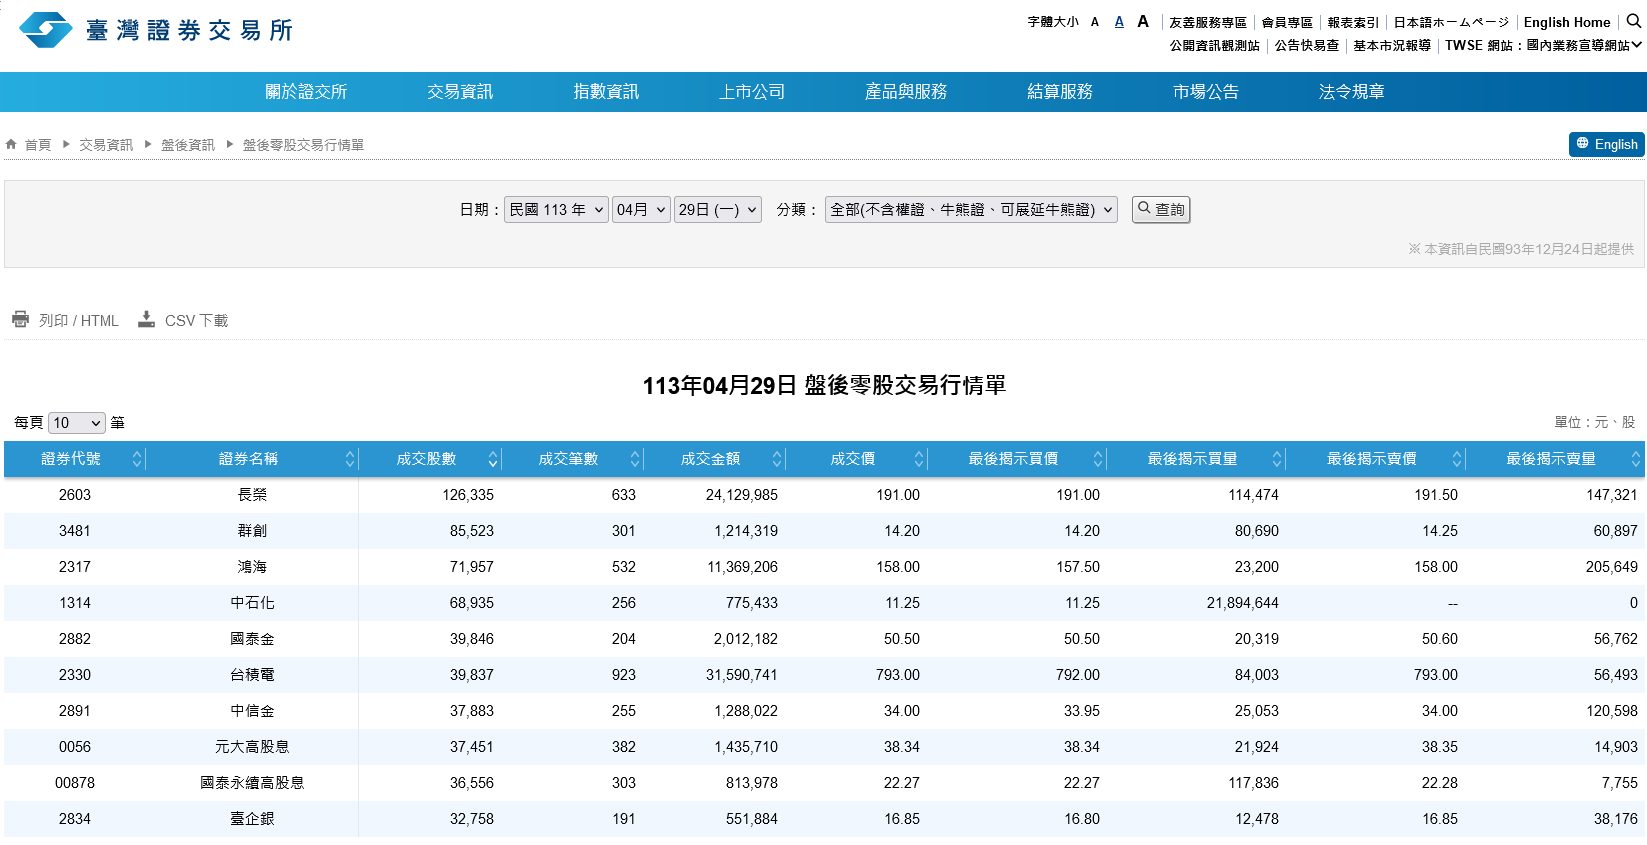The height and width of the screenshot is (845, 1647).
Task: Open the month dropdown 04月
Action: 641,209
